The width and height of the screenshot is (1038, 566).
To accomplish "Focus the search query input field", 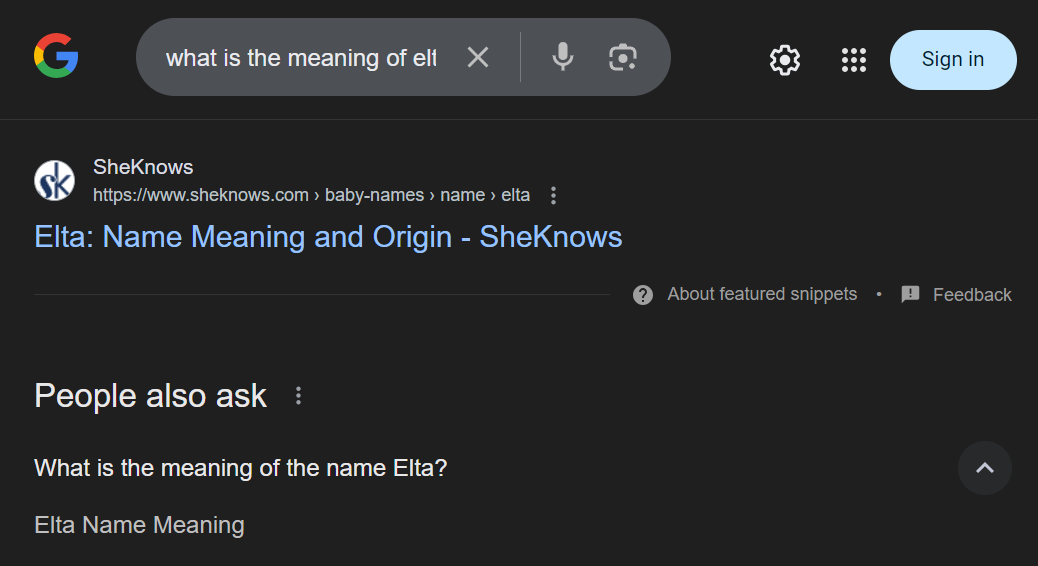I will point(300,58).
